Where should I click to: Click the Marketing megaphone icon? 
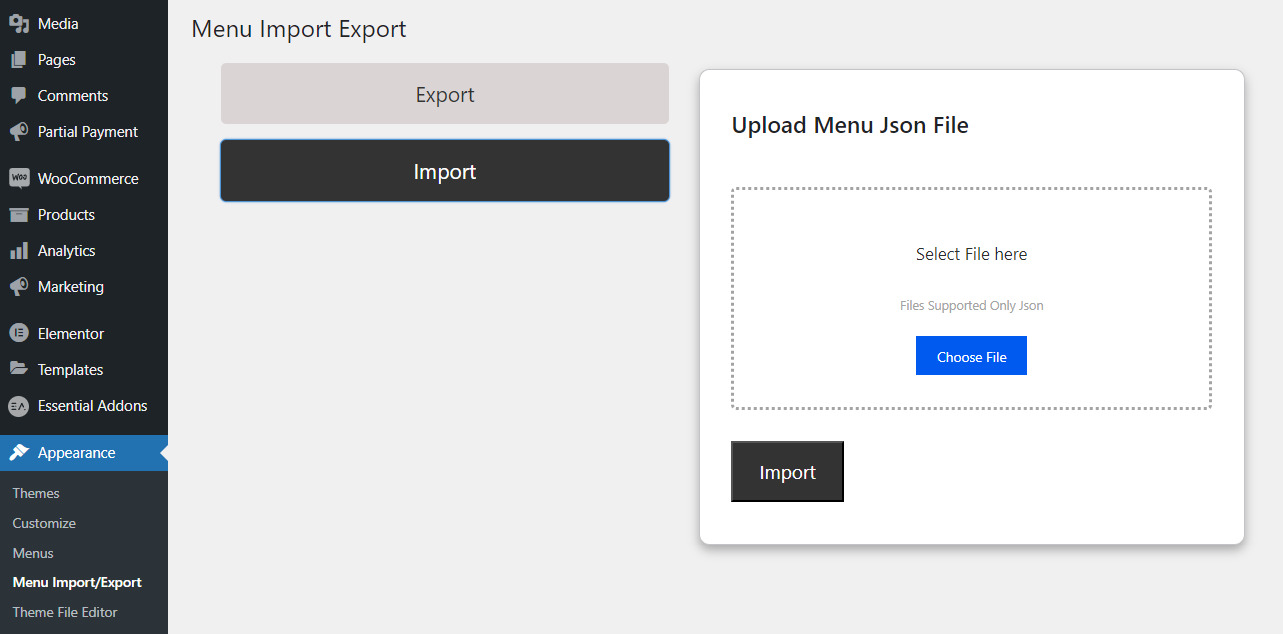tap(18, 287)
